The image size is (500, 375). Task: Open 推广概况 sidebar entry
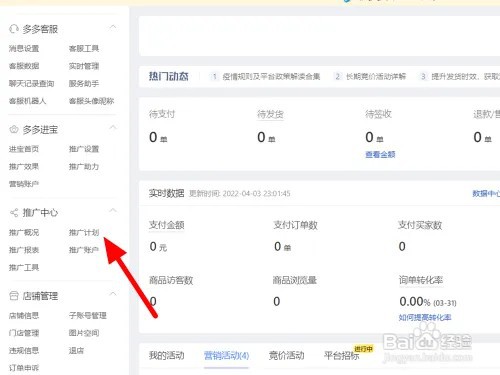coord(24,232)
